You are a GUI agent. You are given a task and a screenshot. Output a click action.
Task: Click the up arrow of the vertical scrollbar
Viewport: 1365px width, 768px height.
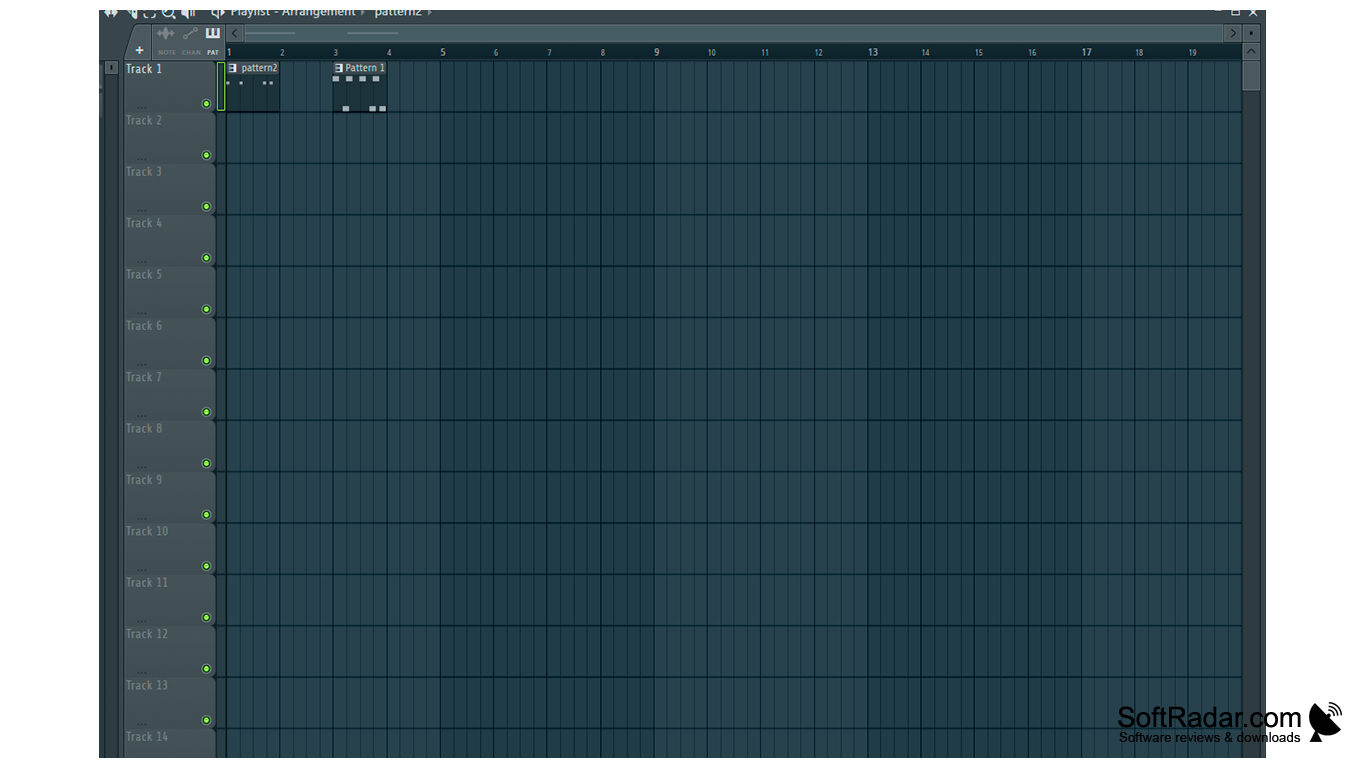1251,51
